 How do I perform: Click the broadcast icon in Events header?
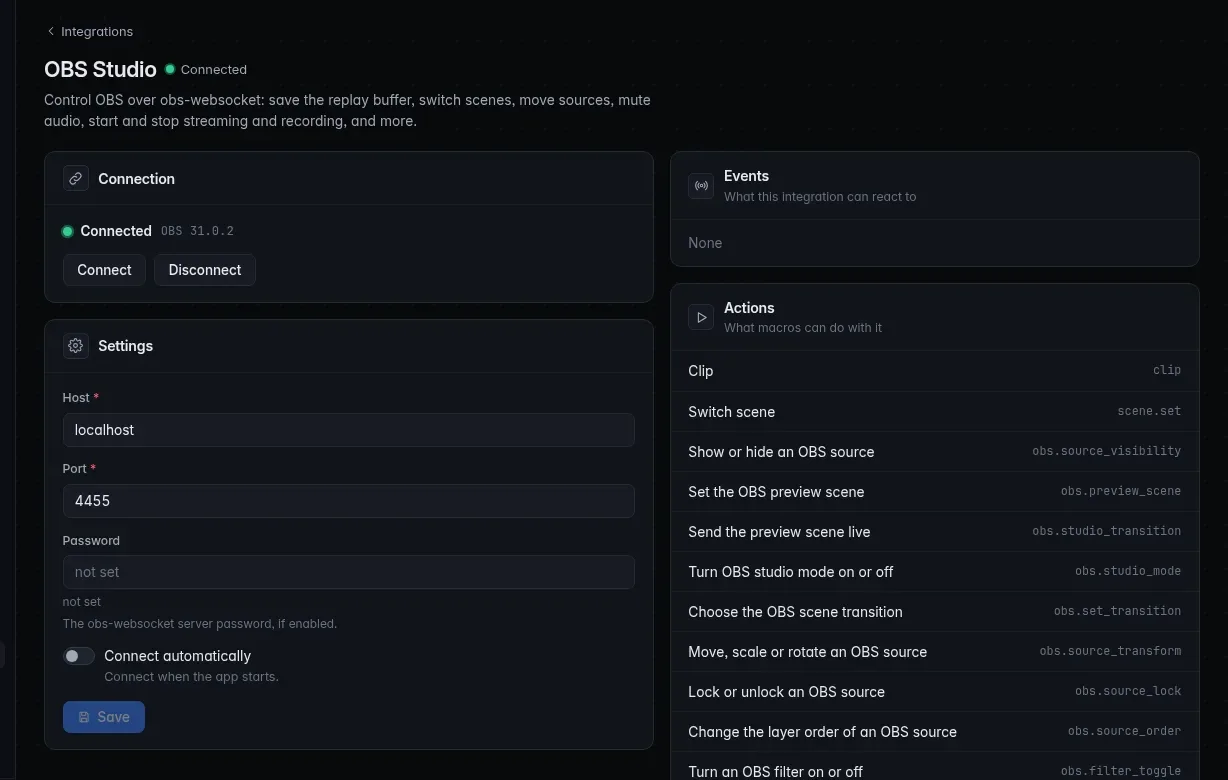click(701, 185)
